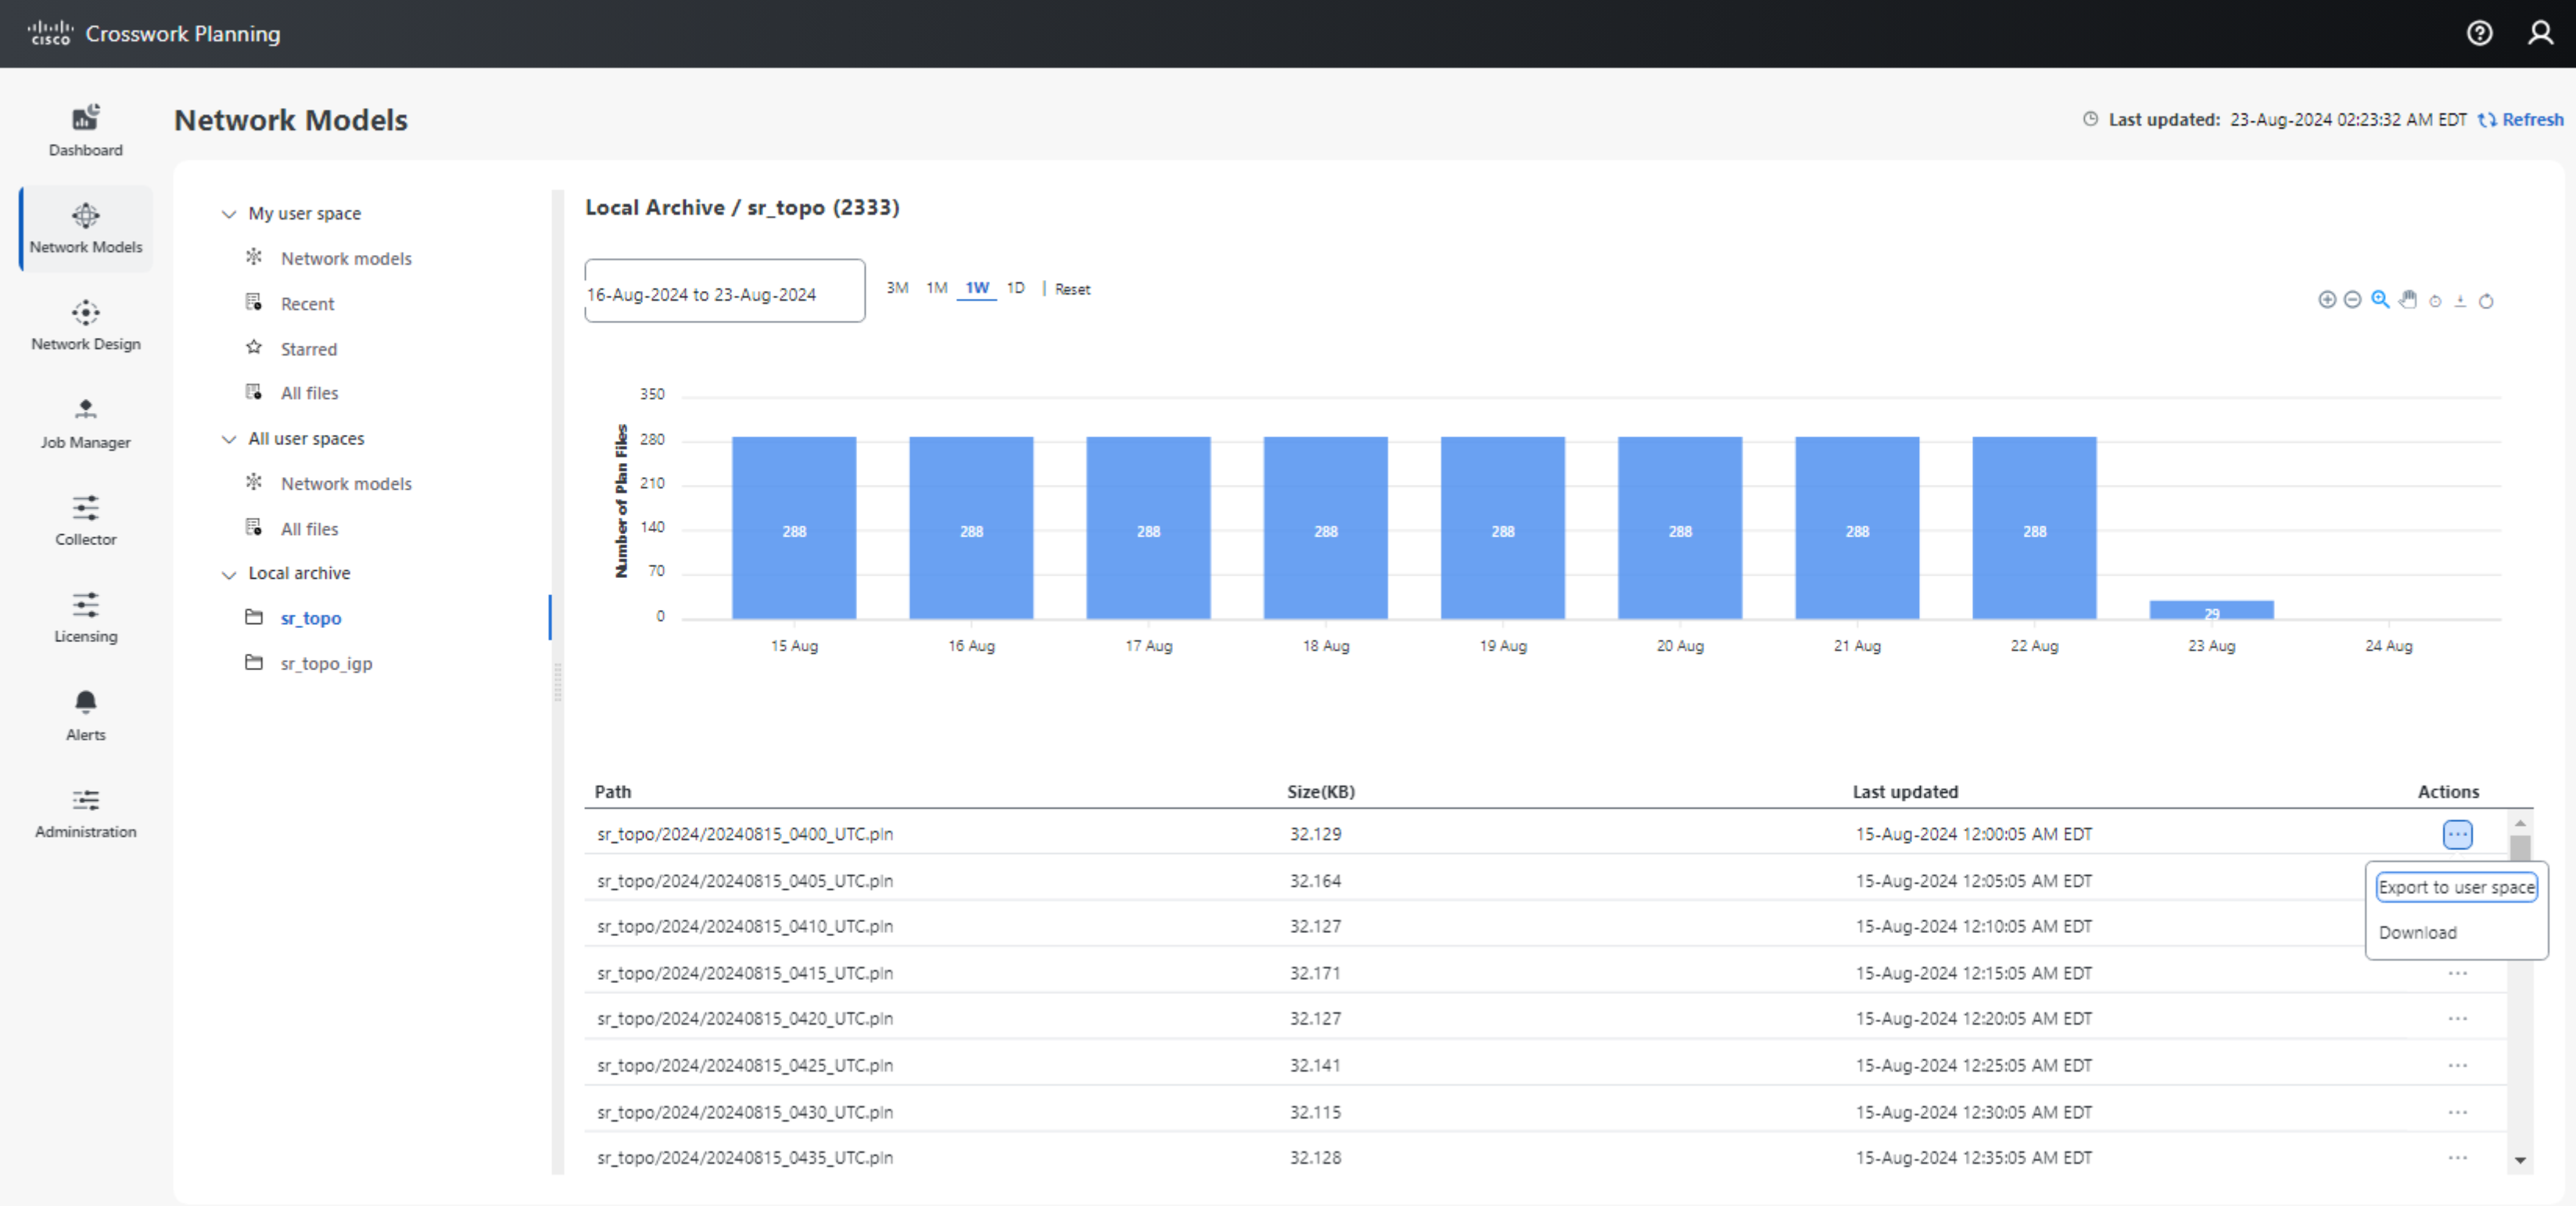Click Reset next to range tabs
The image size is (2576, 1206).
[1072, 289]
